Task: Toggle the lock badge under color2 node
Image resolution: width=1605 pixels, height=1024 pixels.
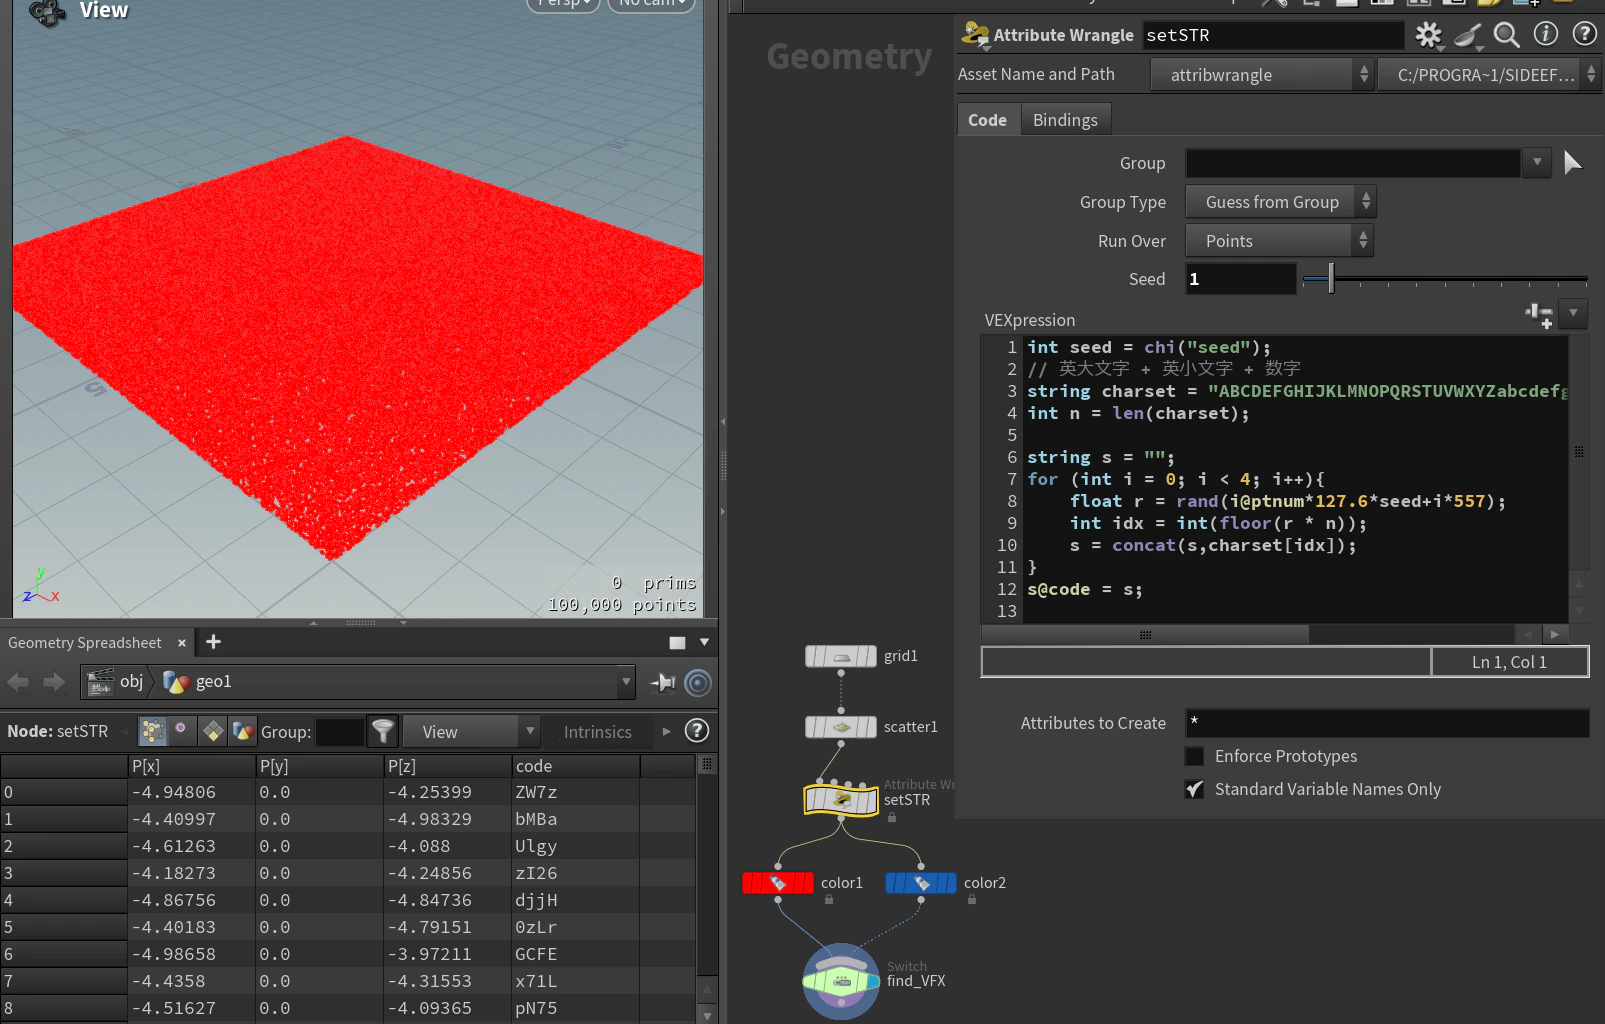Action: coord(971,900)
